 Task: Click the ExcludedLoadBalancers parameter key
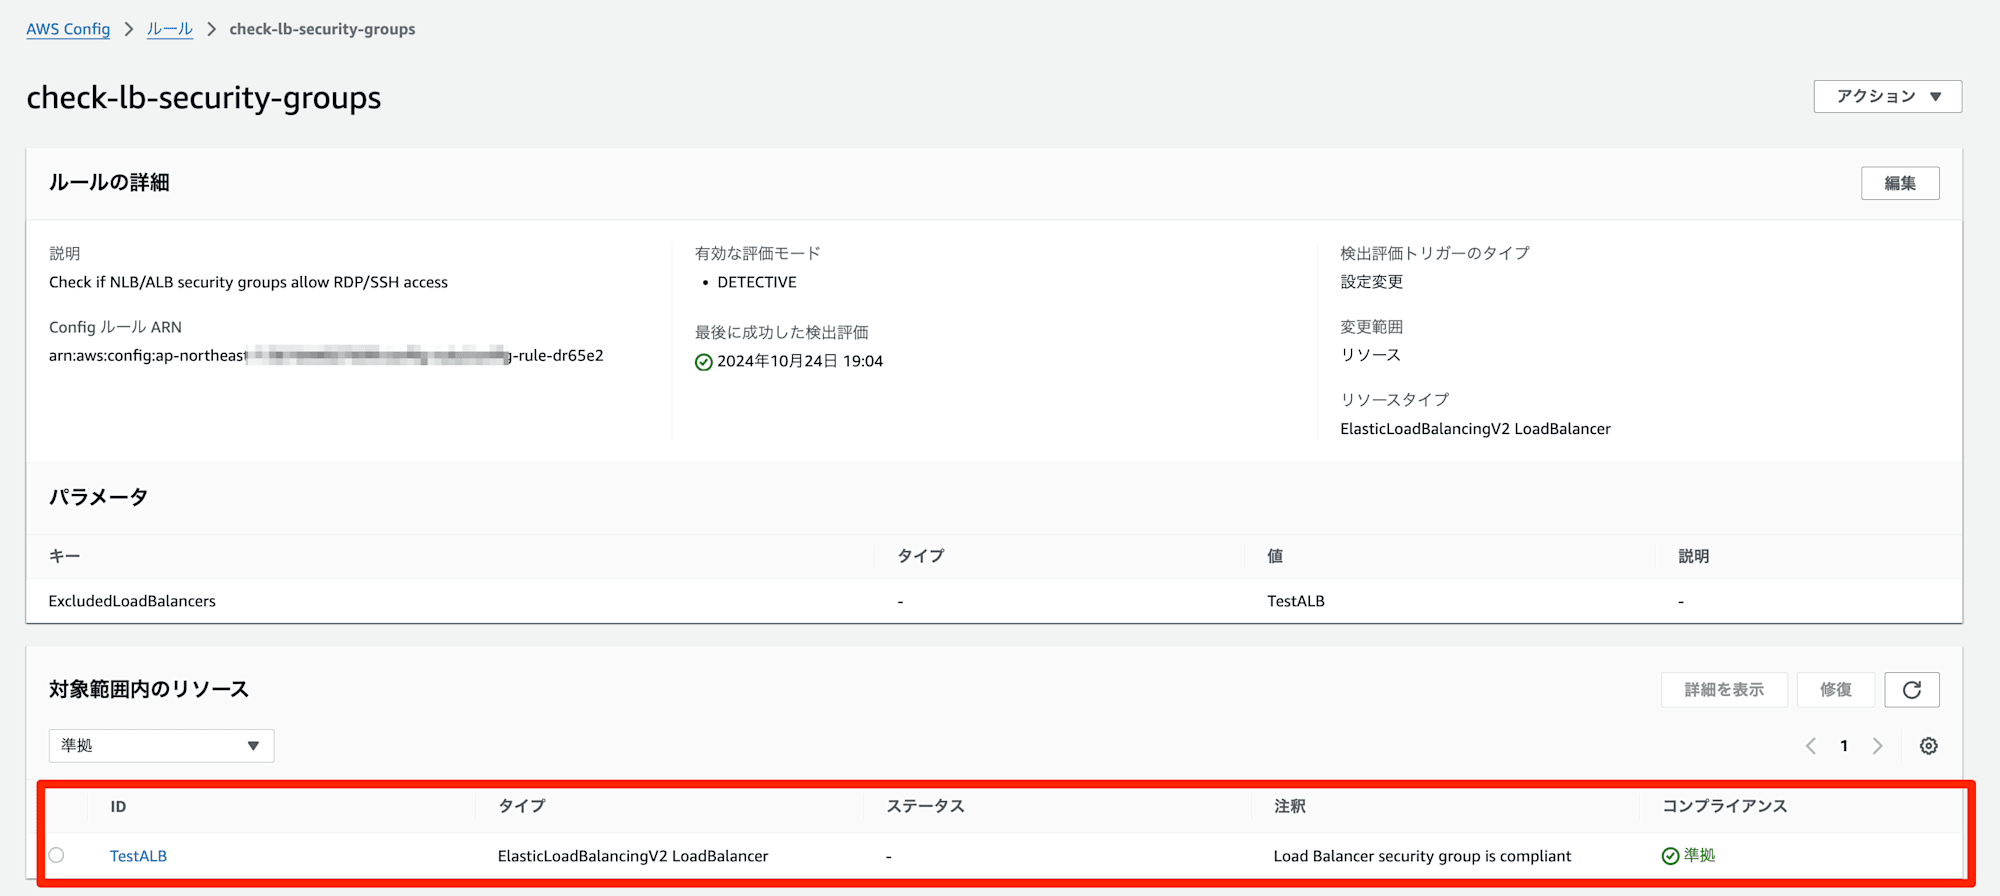point(132,601)
